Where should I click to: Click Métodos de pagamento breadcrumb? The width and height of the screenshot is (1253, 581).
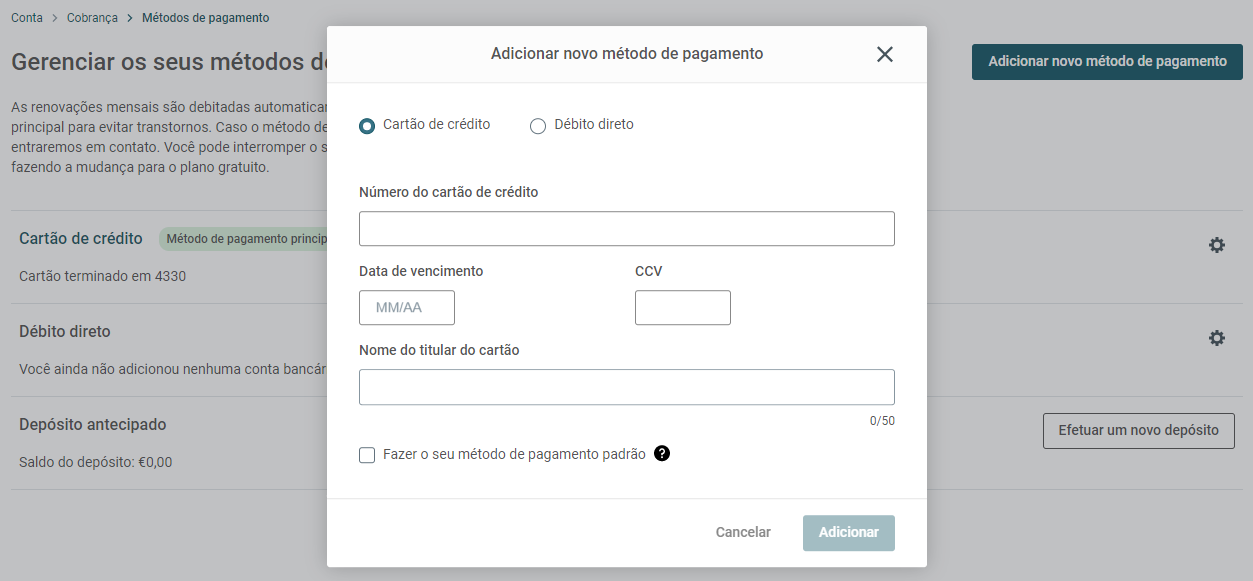(205, 18)
